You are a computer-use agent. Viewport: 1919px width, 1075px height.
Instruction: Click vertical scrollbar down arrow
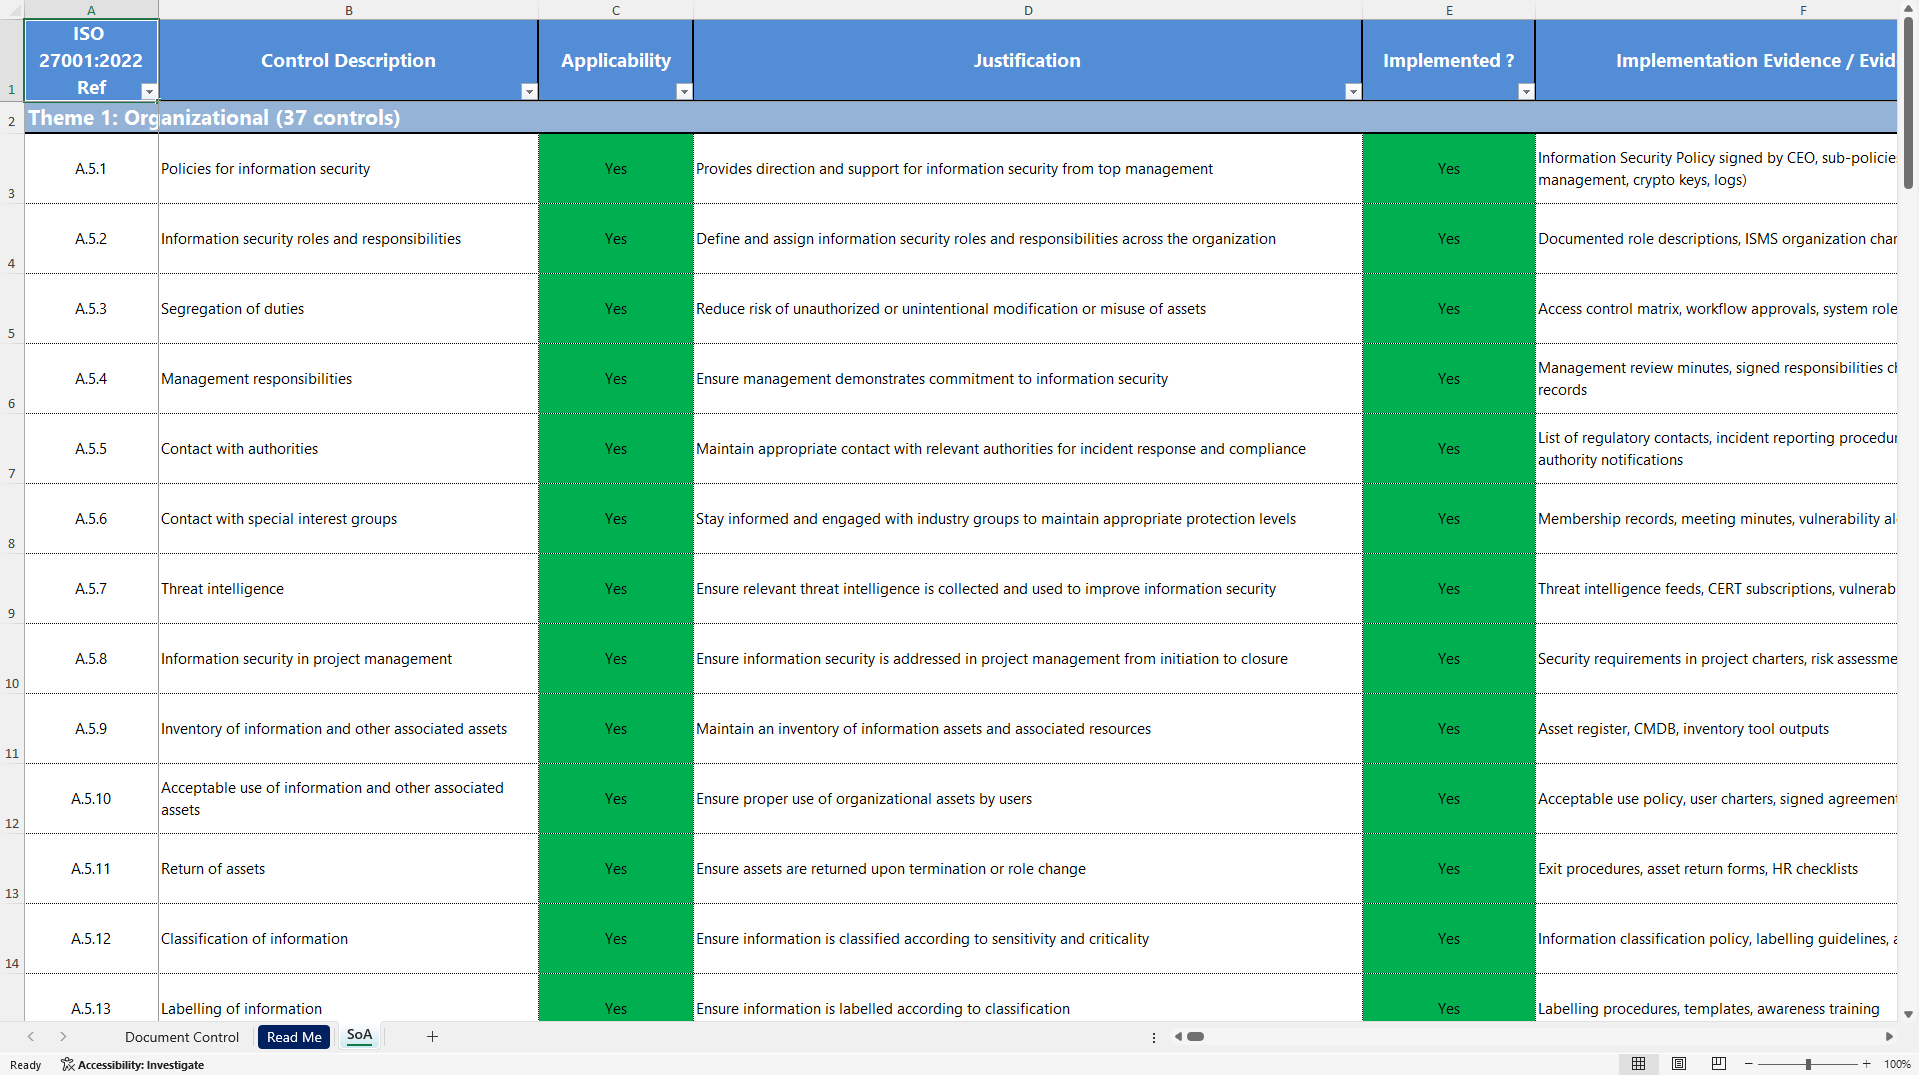[1908, 1013]
